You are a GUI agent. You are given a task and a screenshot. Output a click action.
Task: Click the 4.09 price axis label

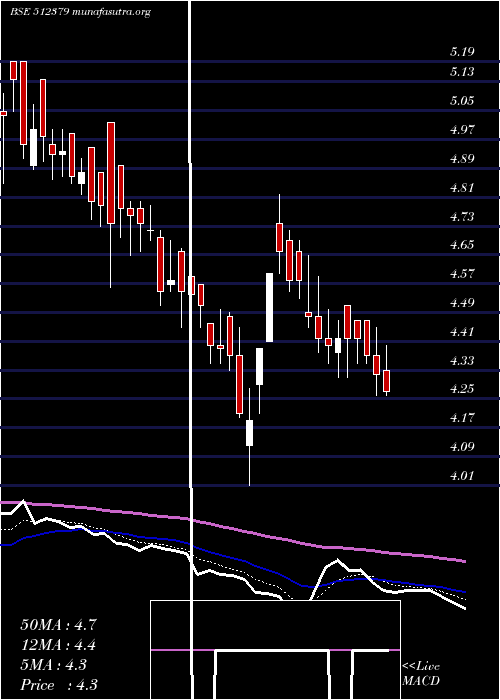pyautogui.click(x=462, y=447)
